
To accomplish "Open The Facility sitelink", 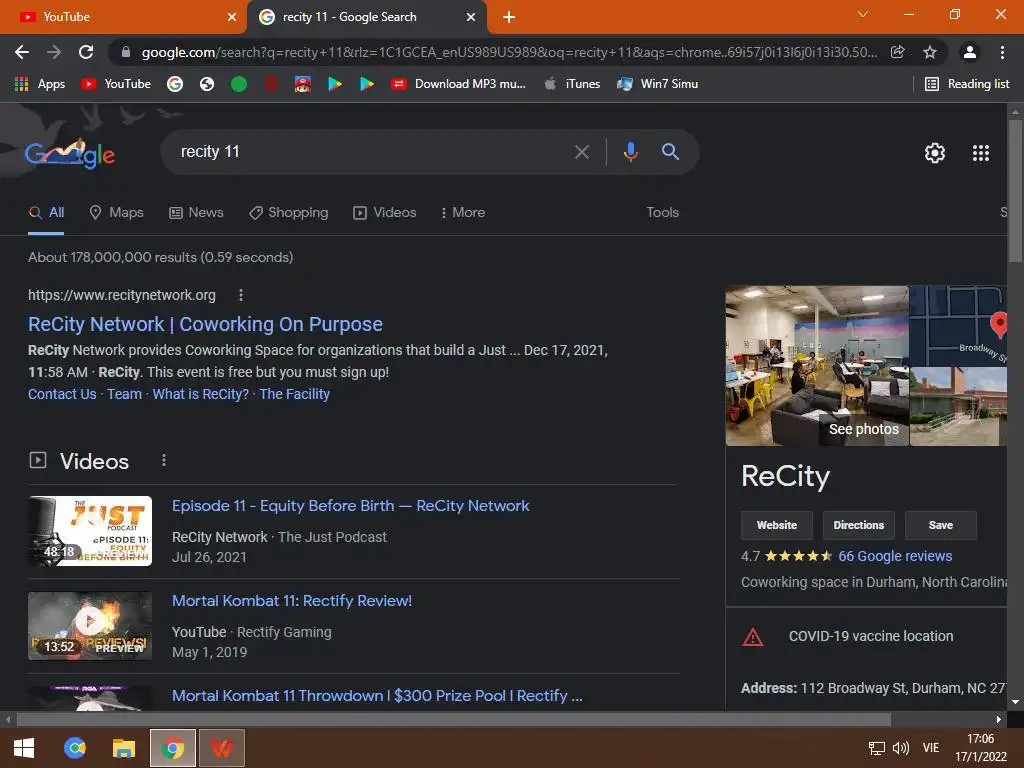I will click(295, 394).
